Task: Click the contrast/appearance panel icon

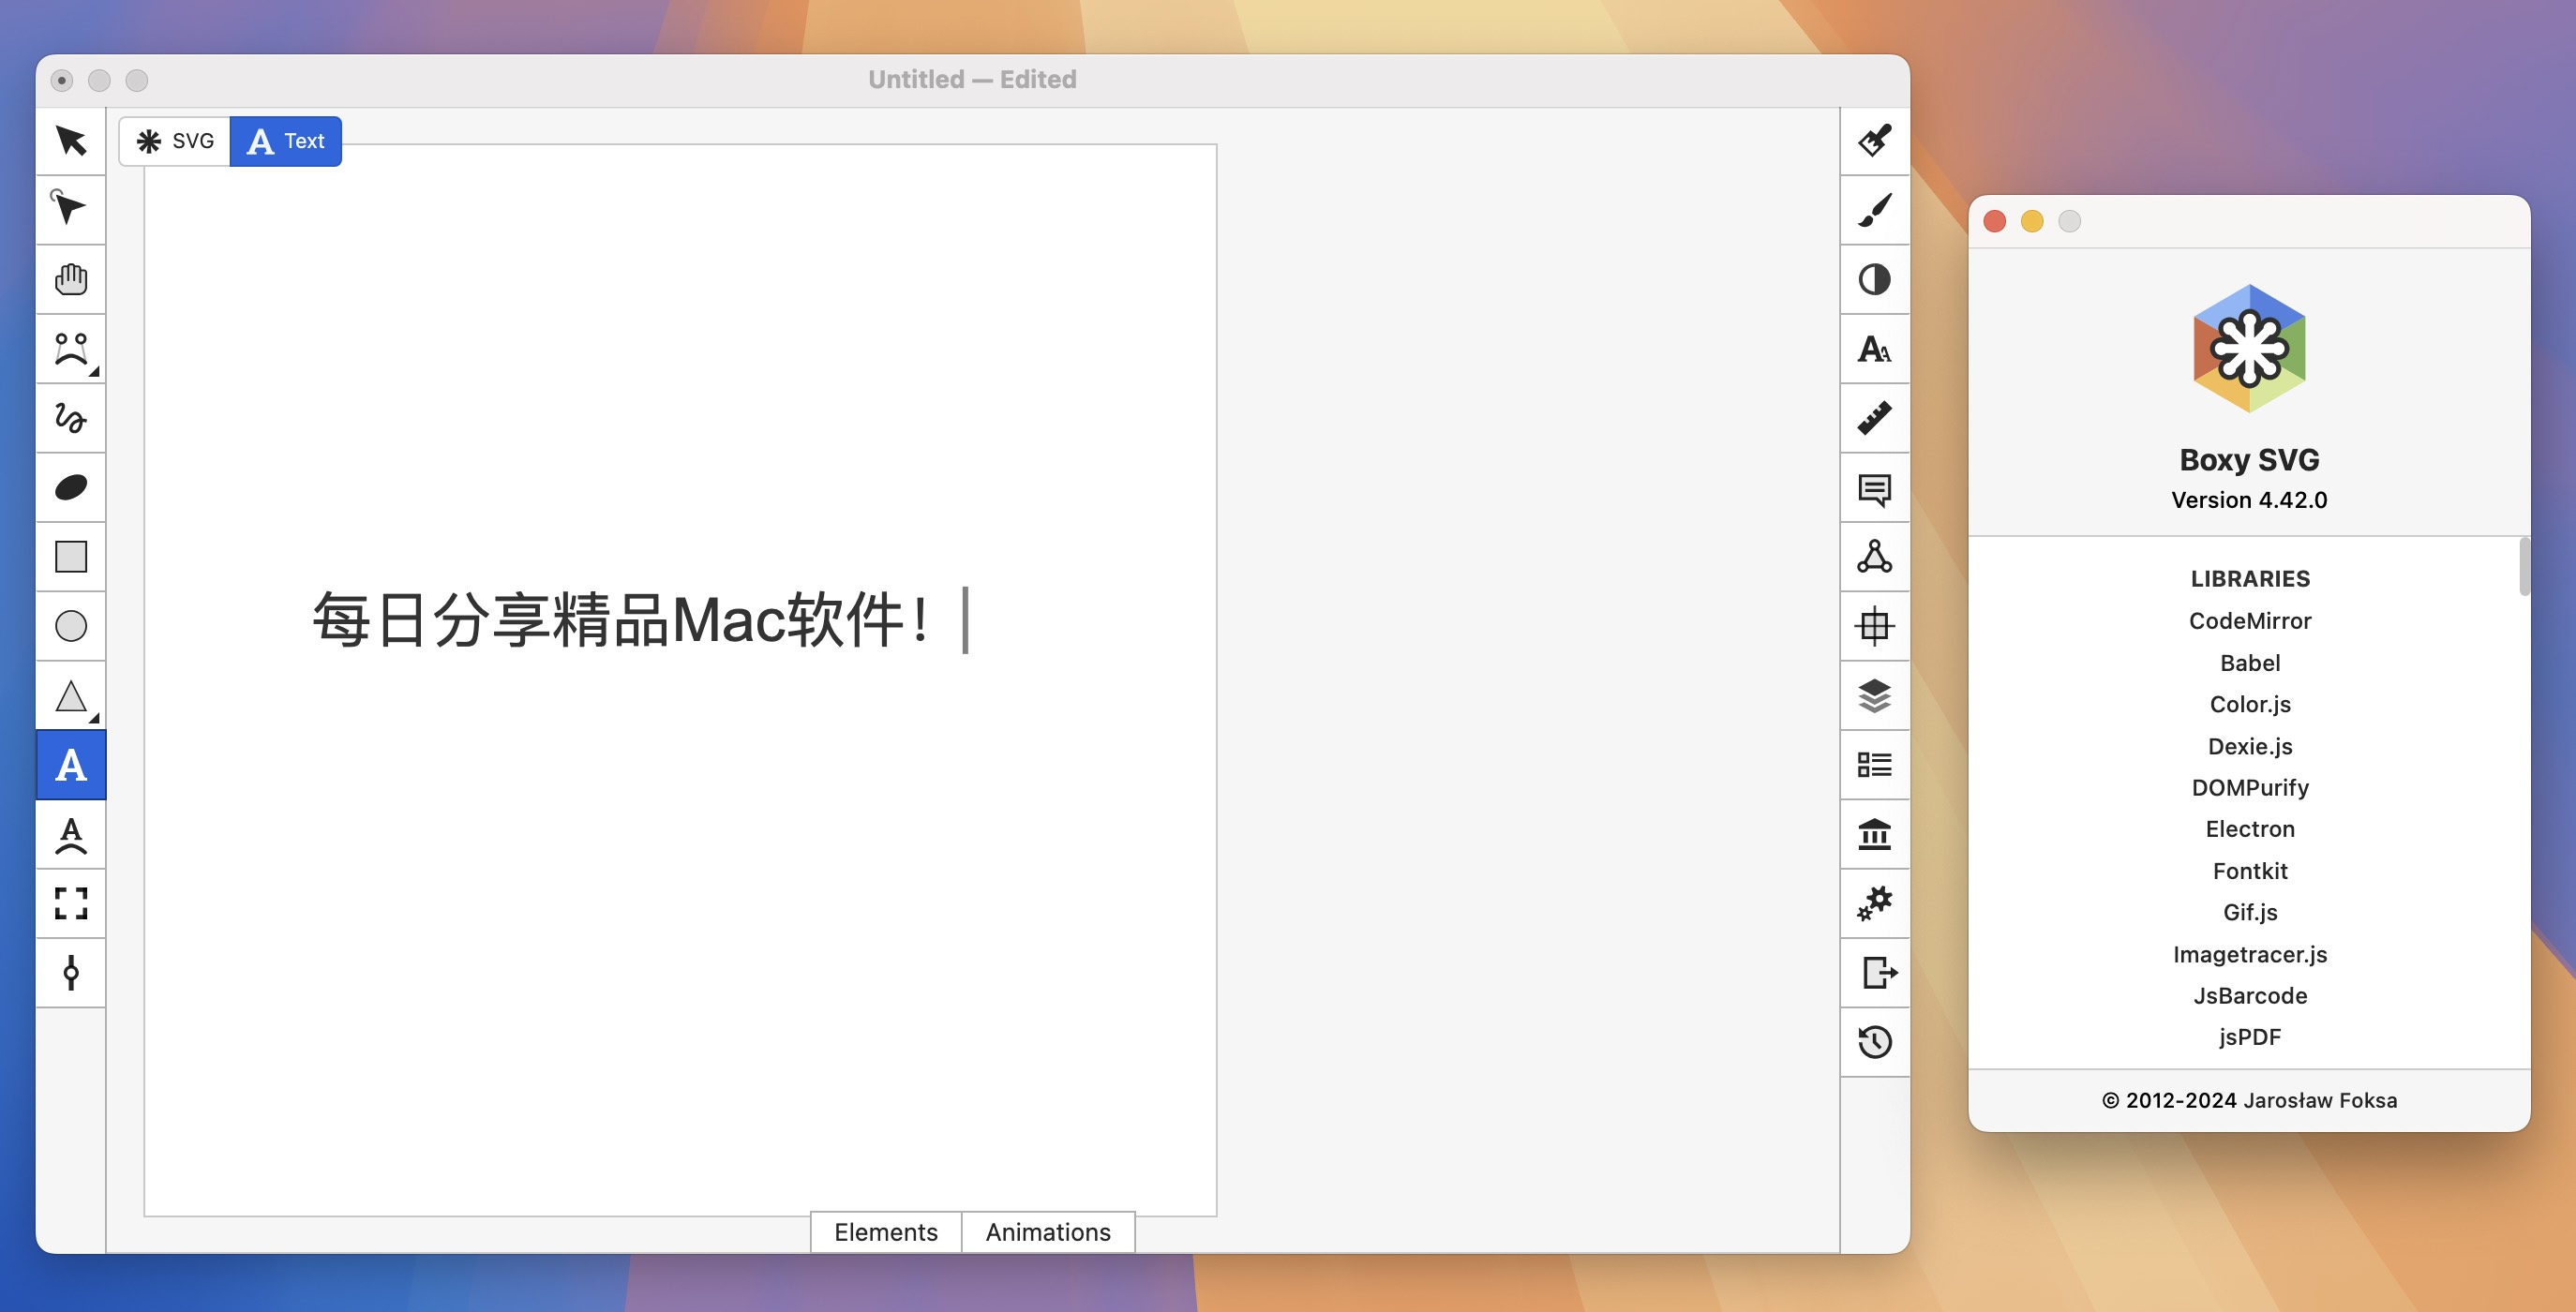Action: tap(1873, 277)
